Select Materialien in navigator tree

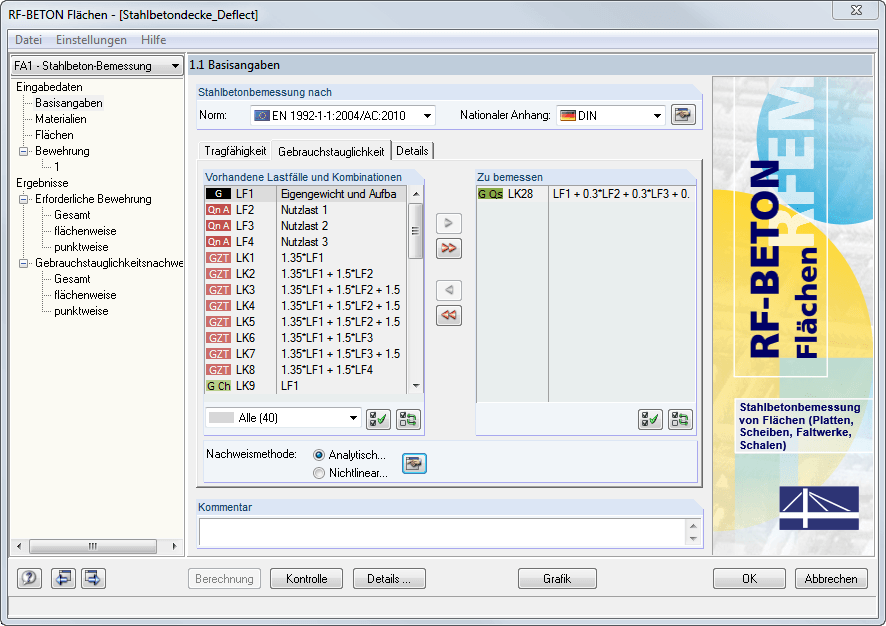60,119
